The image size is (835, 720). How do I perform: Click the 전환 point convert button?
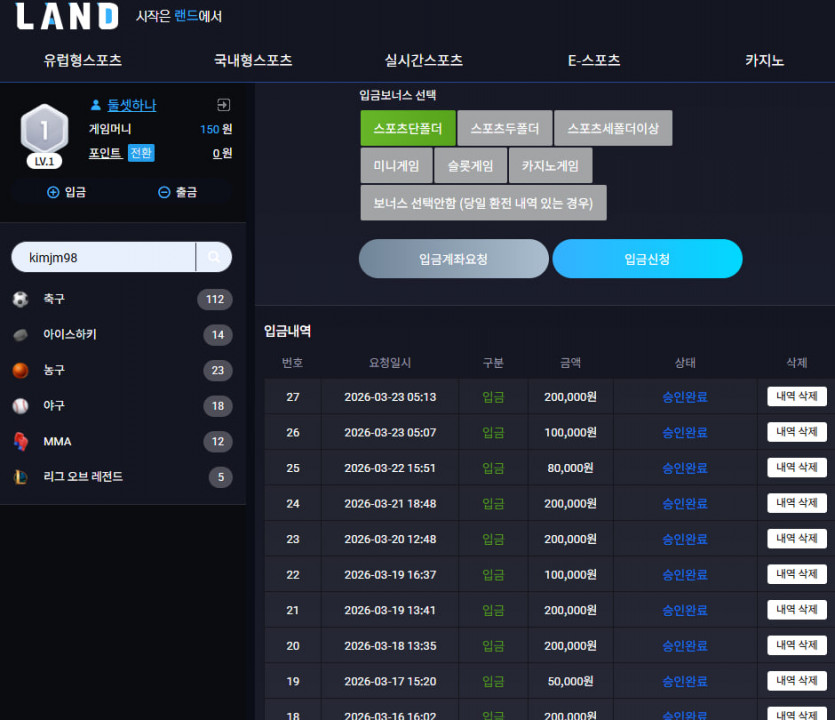click(x=141, y=153)
